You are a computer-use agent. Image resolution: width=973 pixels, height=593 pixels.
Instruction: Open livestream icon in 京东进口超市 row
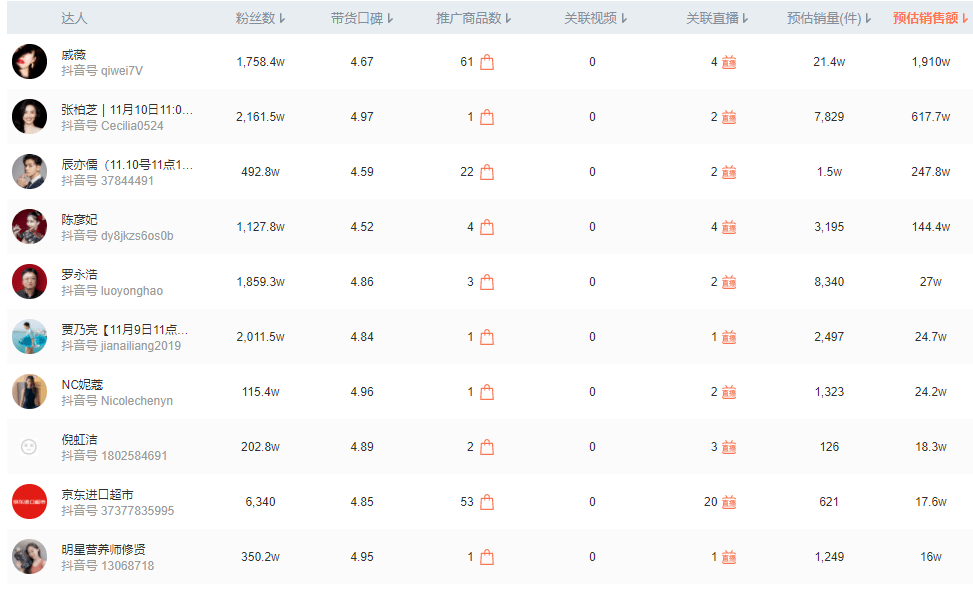(729, 502)
